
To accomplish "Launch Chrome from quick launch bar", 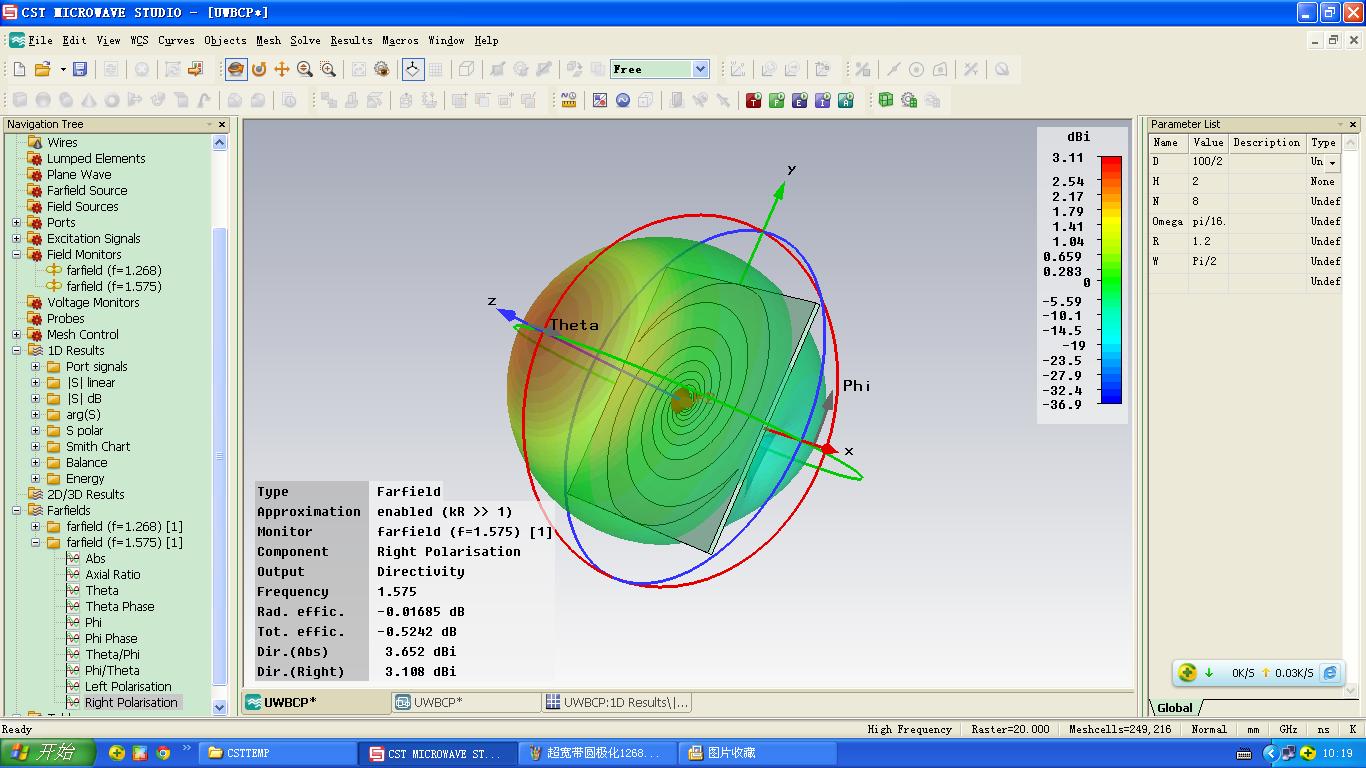I will coord(162,753).
